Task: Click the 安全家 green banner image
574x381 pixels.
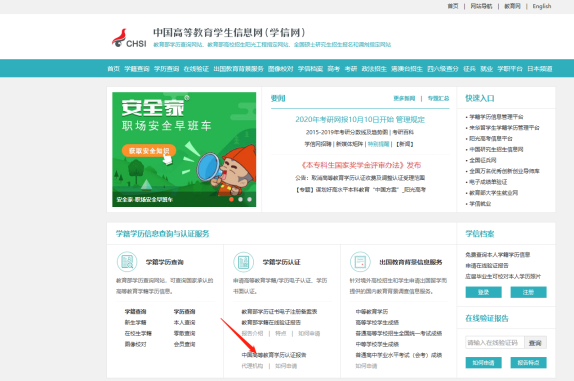Action: click(x=184, y=149)
